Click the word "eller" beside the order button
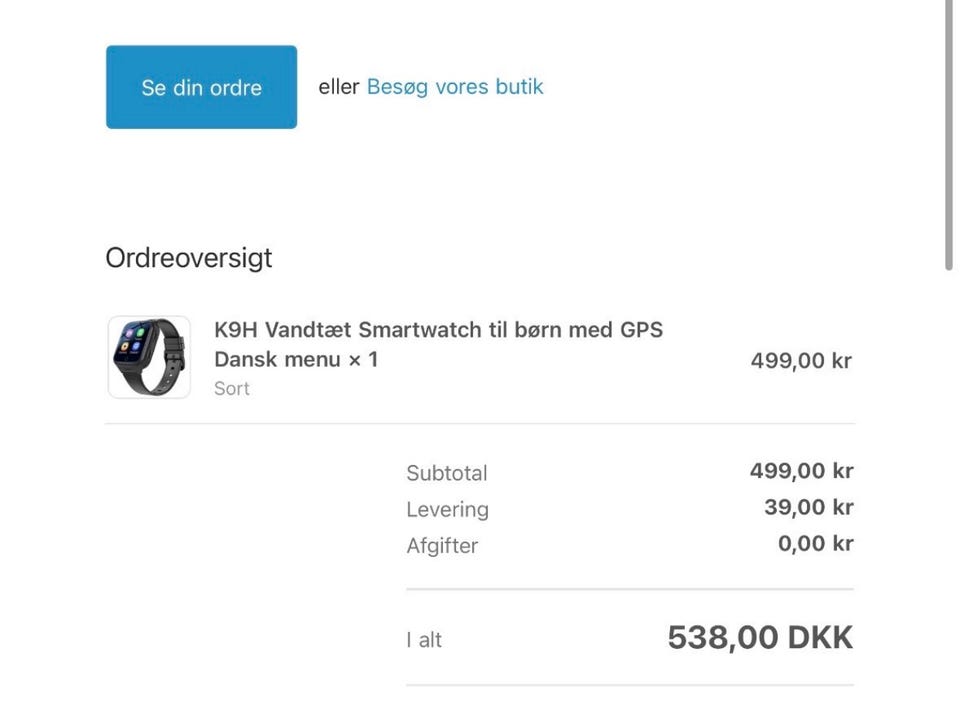Image resolution: width=960 pixels, height=710 pixels. (x=338, y=87)
